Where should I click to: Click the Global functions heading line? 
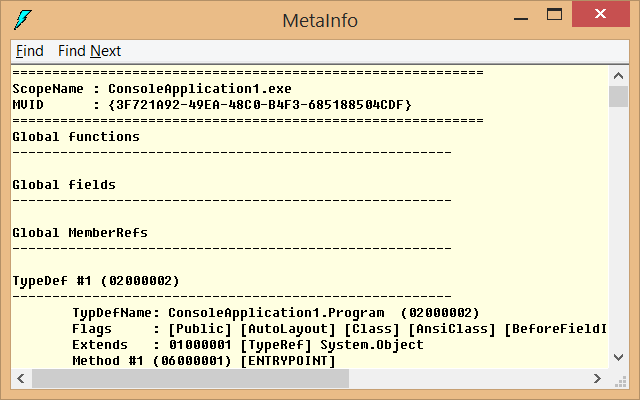(76, 136)
